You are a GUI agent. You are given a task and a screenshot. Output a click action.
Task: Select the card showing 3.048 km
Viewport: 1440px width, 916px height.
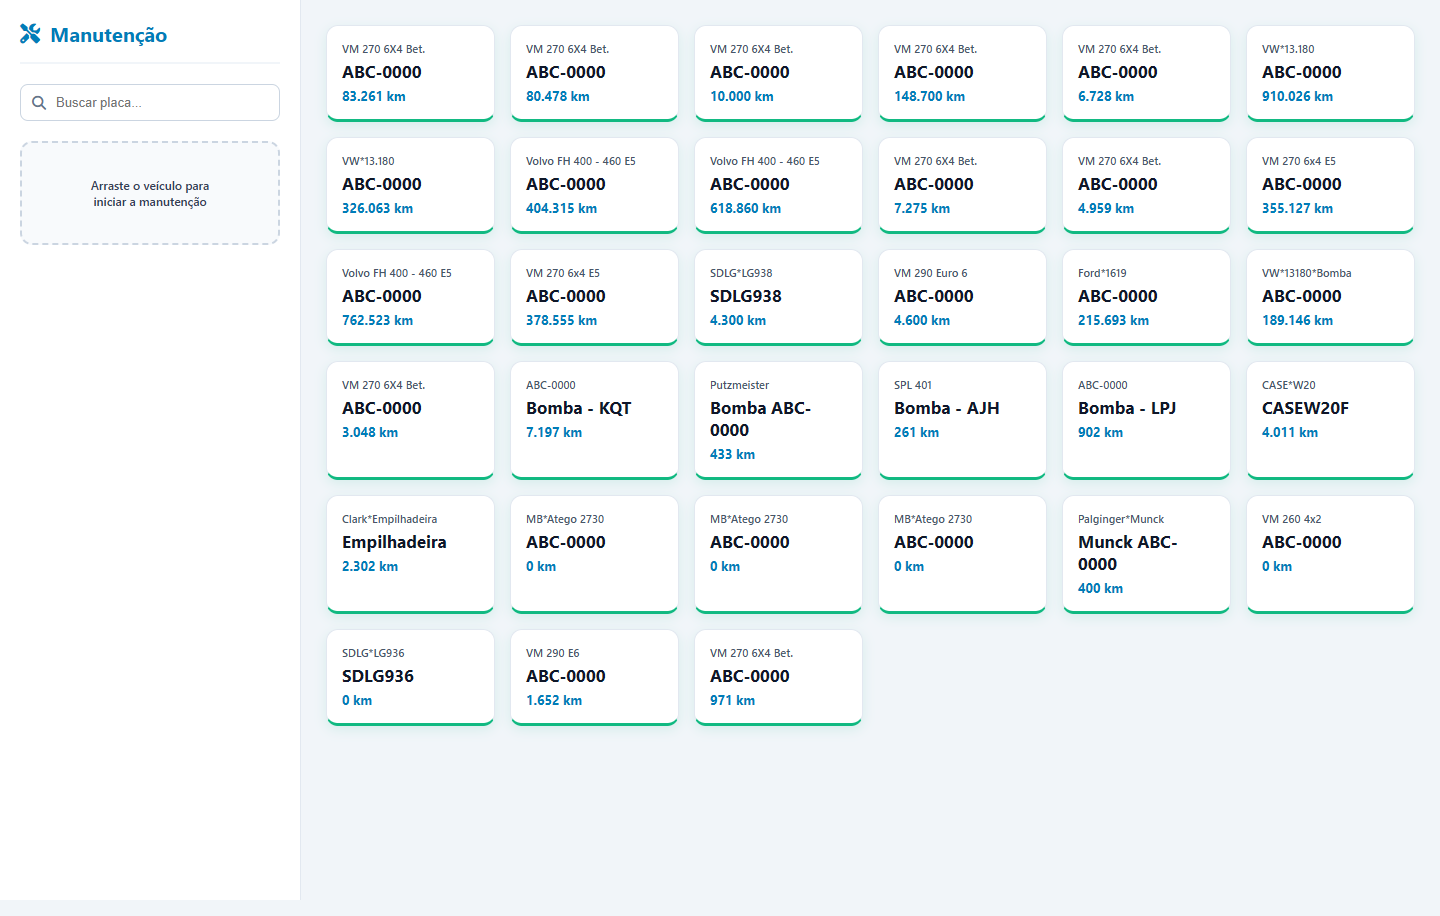pyautogui.click(x=410, y=421)
